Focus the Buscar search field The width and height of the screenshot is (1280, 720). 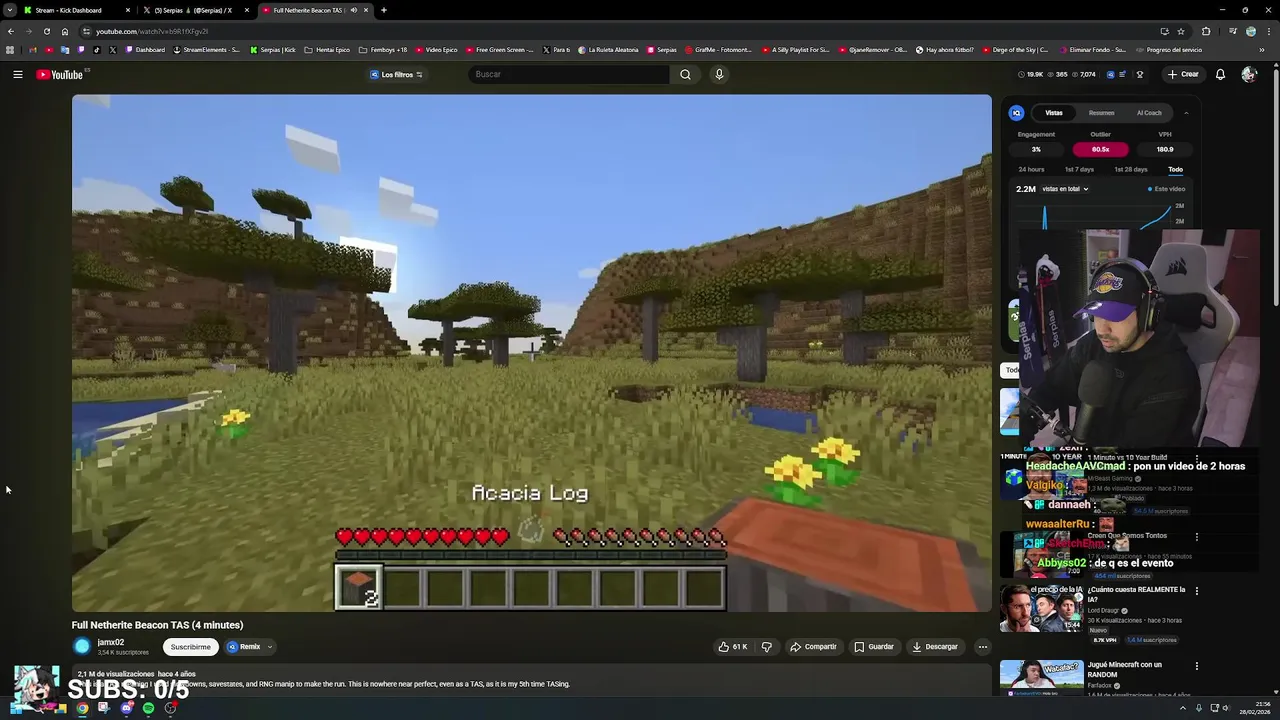pyautogui.click(x=570, y=74)
